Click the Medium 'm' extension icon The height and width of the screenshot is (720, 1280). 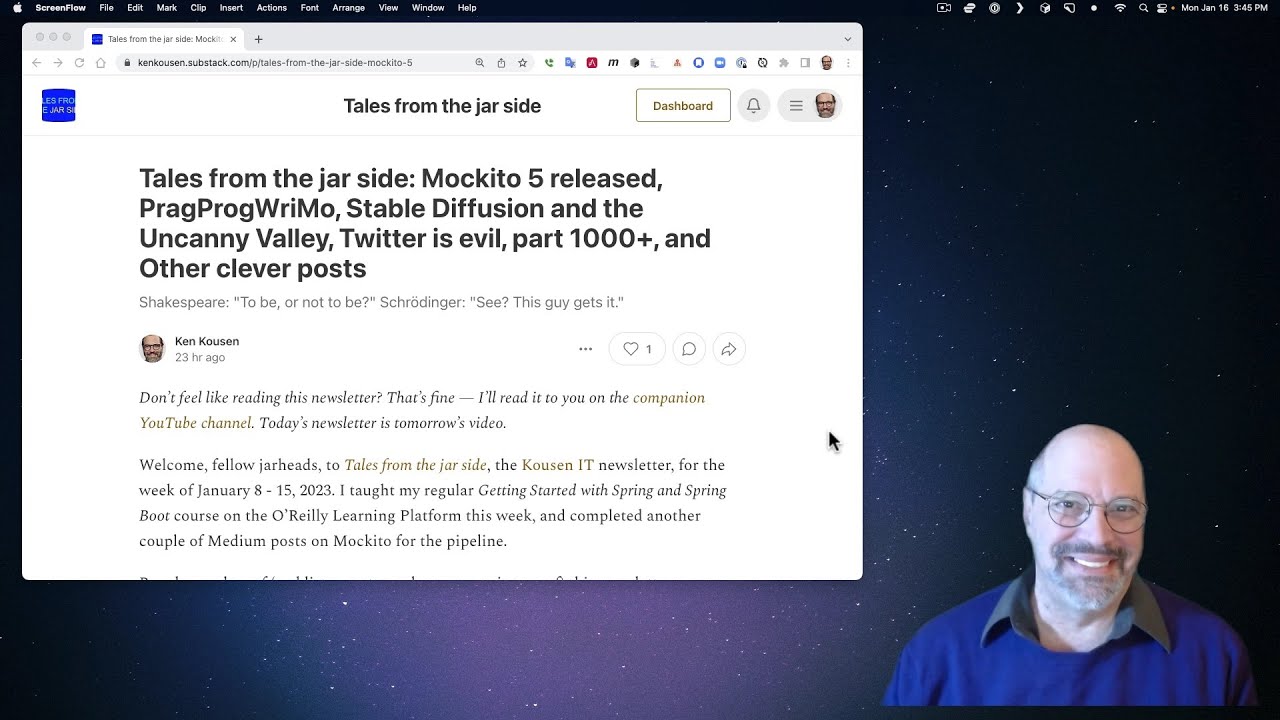click(613, 62)
